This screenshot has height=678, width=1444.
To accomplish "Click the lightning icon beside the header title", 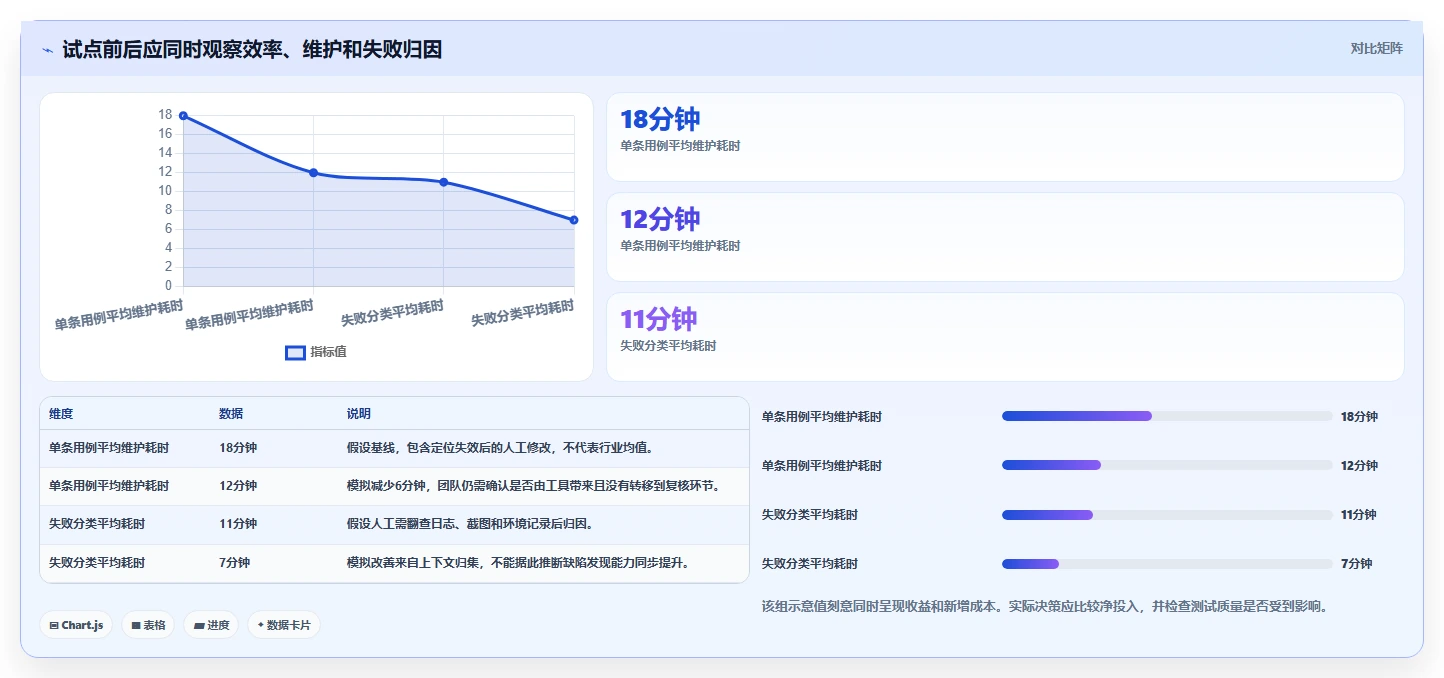I will click(x=47, y=49).
